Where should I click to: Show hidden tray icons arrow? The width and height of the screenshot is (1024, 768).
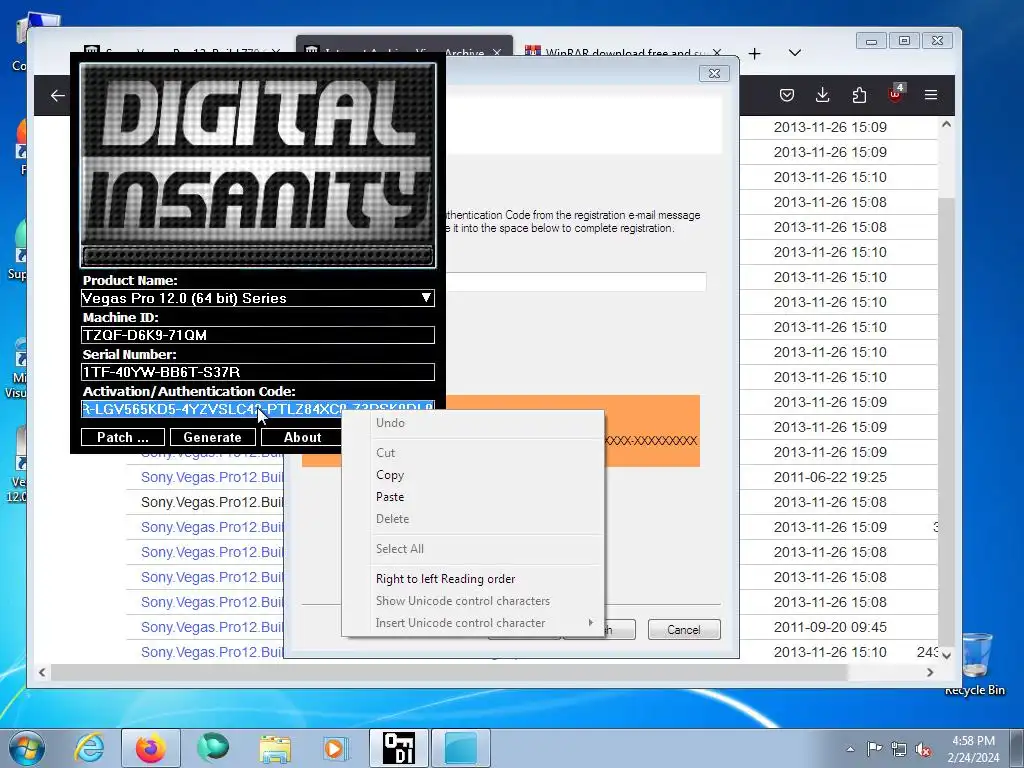pos(850,749)
